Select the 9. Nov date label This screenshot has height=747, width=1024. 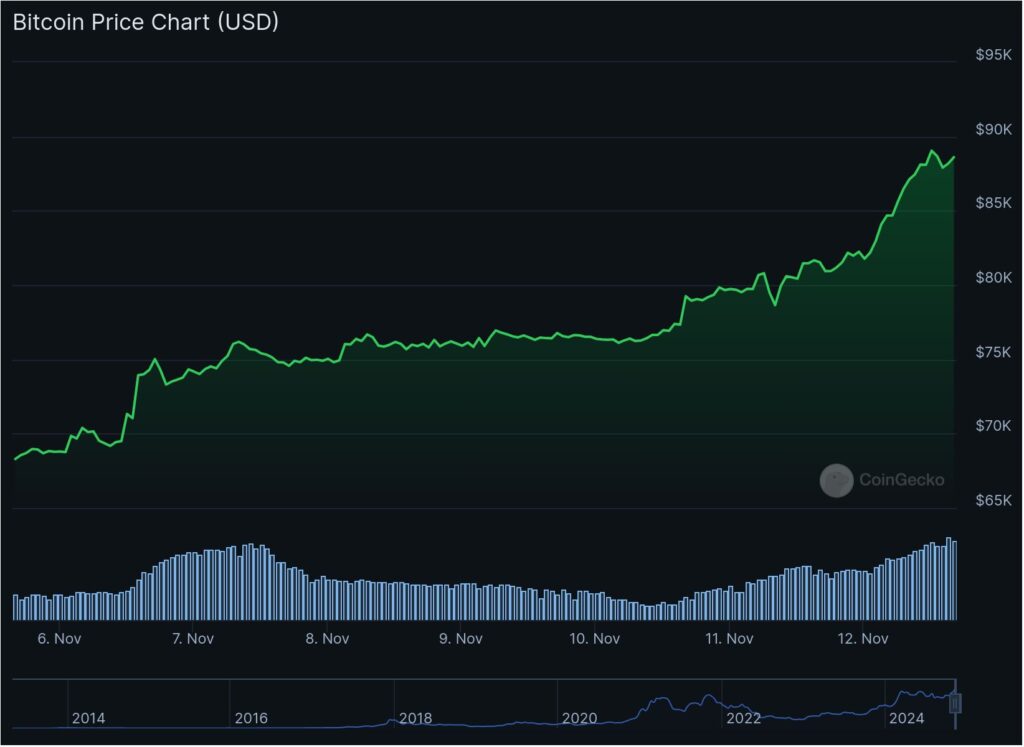[x=461, y=638]
